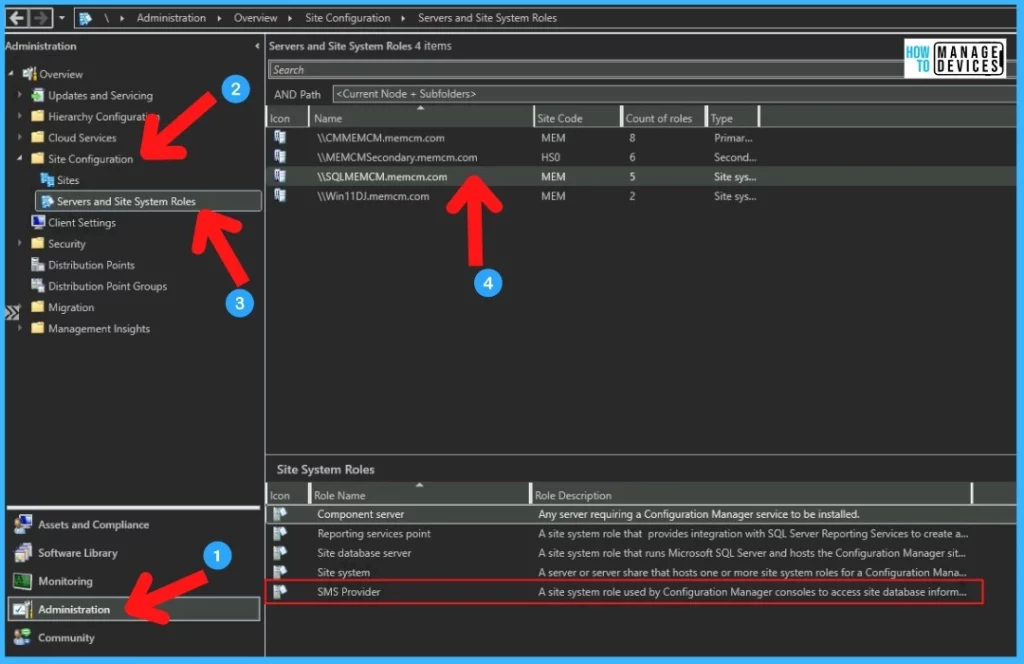
Task: Click the Migration folder icon
Action: click(38, 307)
